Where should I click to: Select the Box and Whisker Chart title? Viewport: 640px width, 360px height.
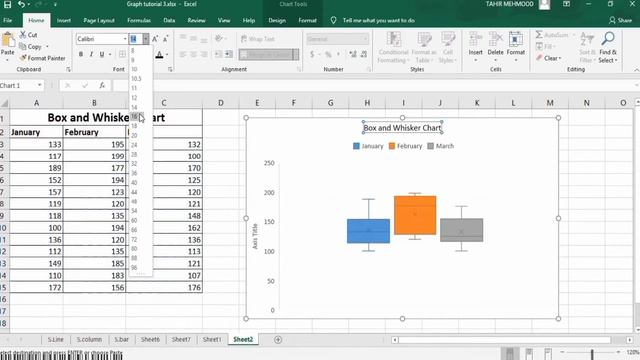point(402,128)
